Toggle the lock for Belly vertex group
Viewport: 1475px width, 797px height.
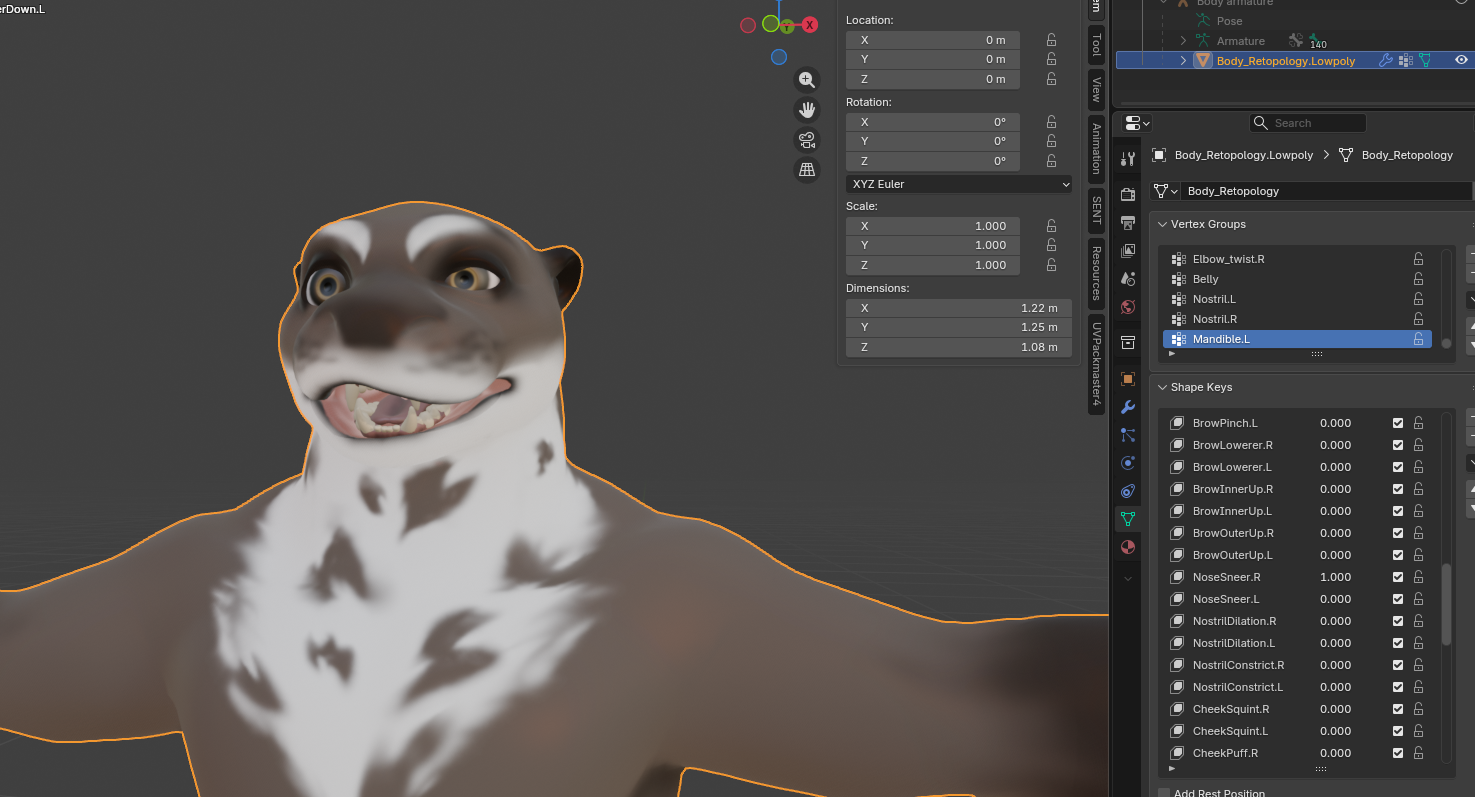pyautogui.click(x=1418, y=279)
